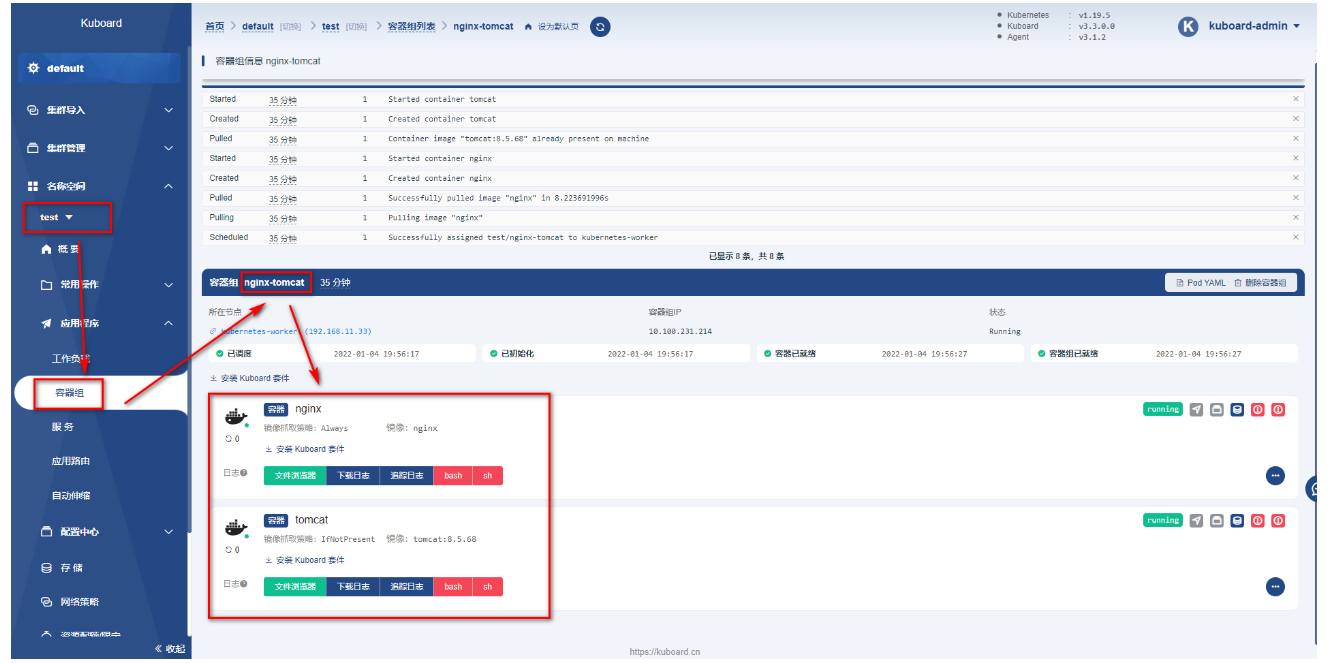The width and height of the screenshot is (1329, 663).
Task: Click the https://kuboard.cn footer link
Action: point(665,651)
